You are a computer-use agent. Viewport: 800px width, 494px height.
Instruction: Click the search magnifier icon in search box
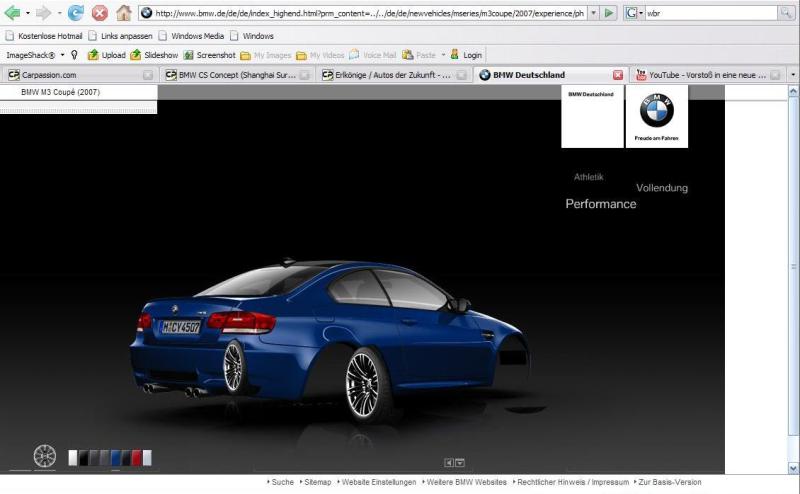click(787, 13)
